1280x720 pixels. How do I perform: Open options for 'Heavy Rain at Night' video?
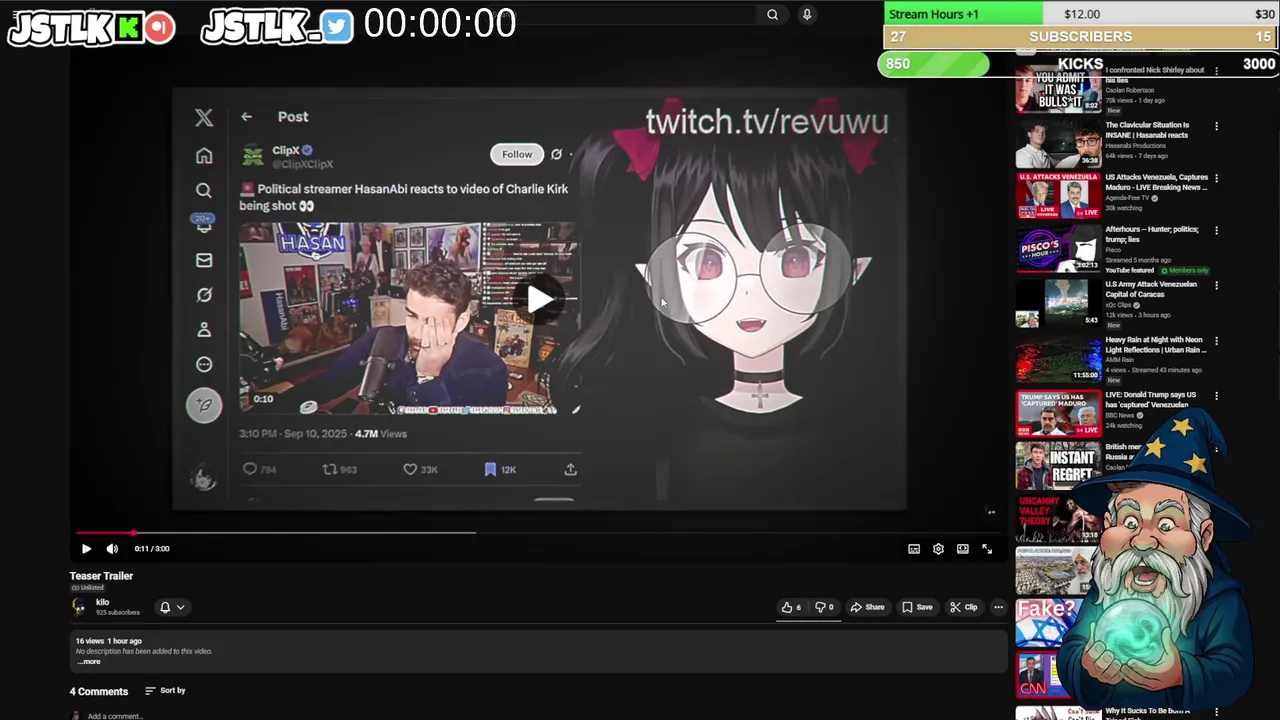(1216, 341)
